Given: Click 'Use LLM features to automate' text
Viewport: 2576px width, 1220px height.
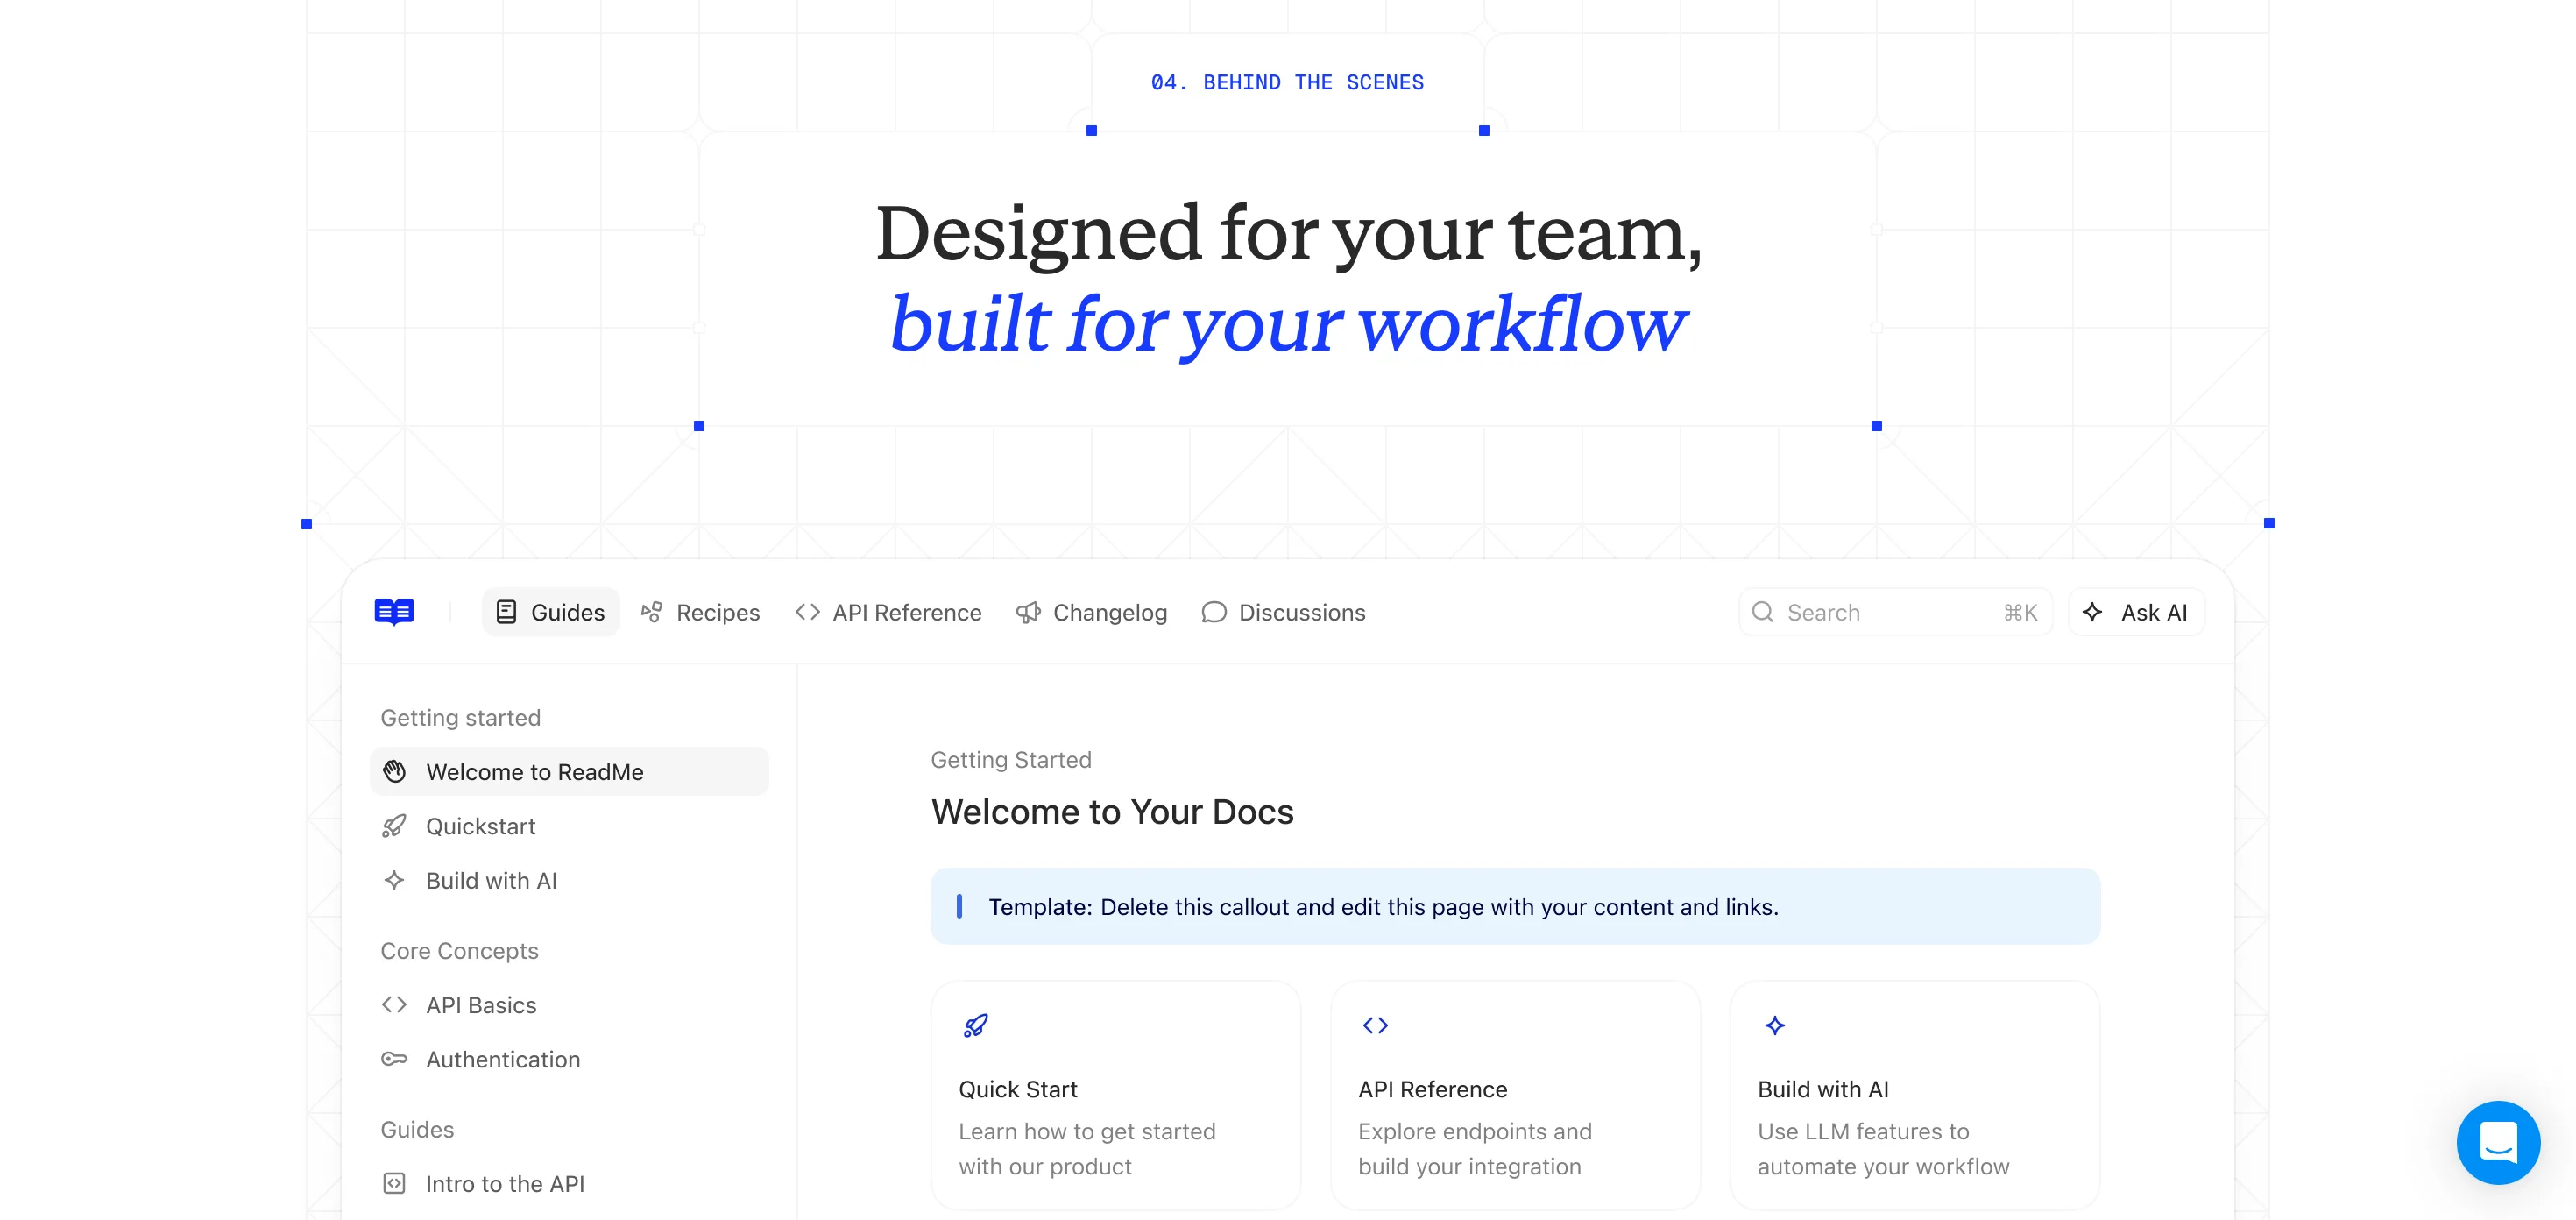Looking at the screenshot, I should [x=1883, y=1148].
